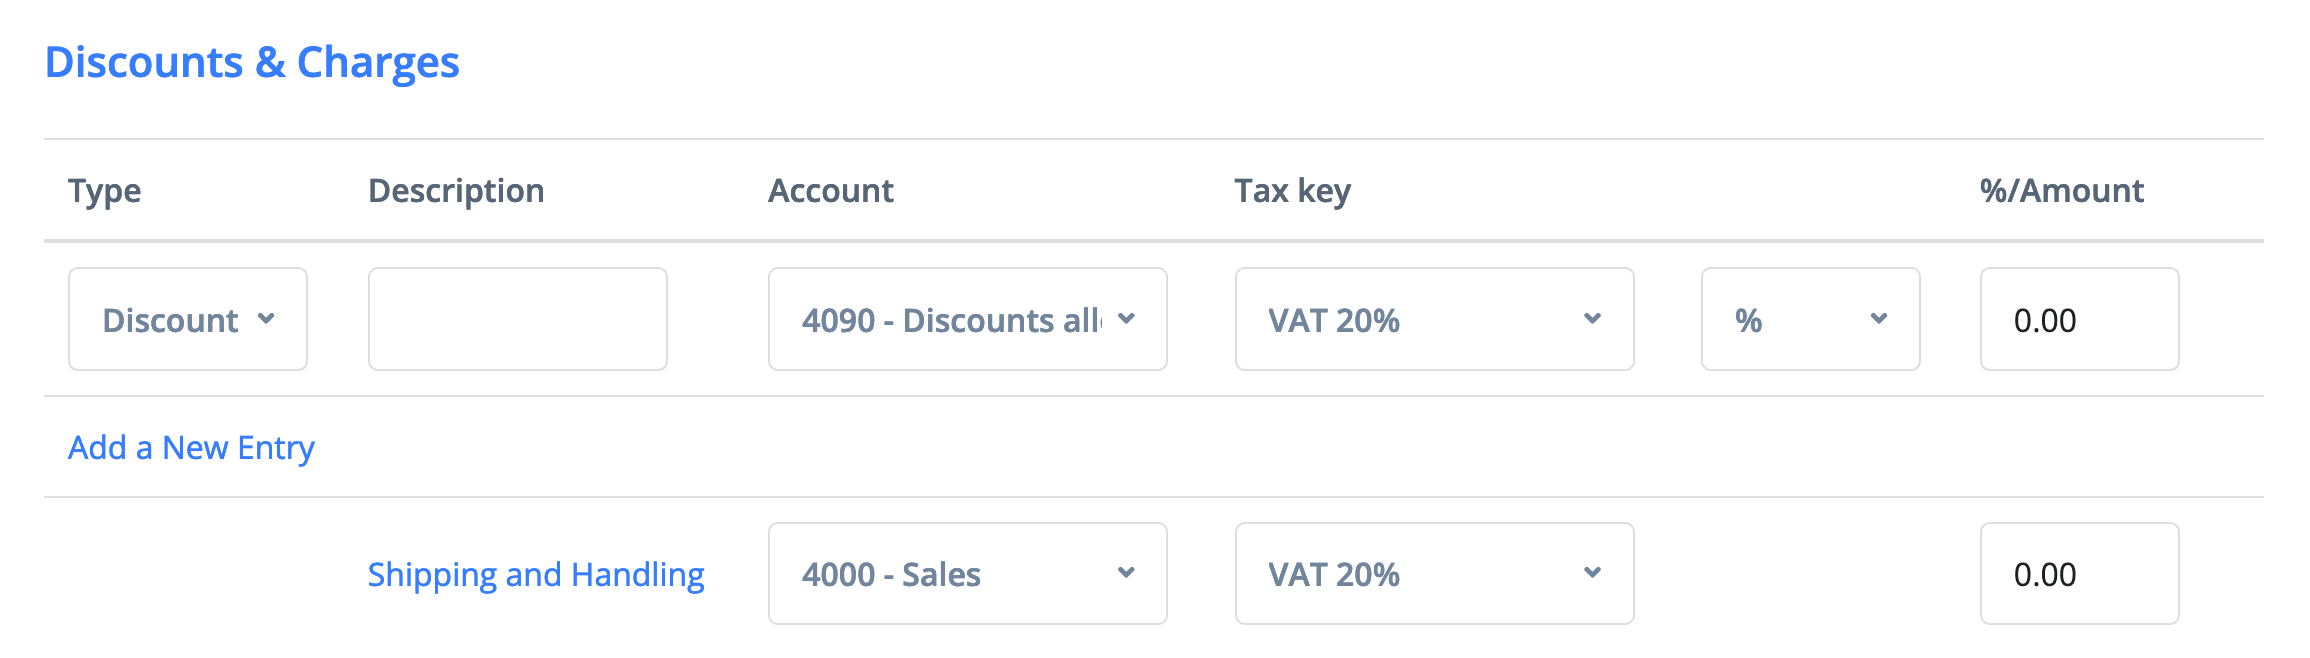Image resolution: width=2310 pixels, height=658 pixels.
Task: Click the Discounts & Charges heading
Action: coord(252,62)
